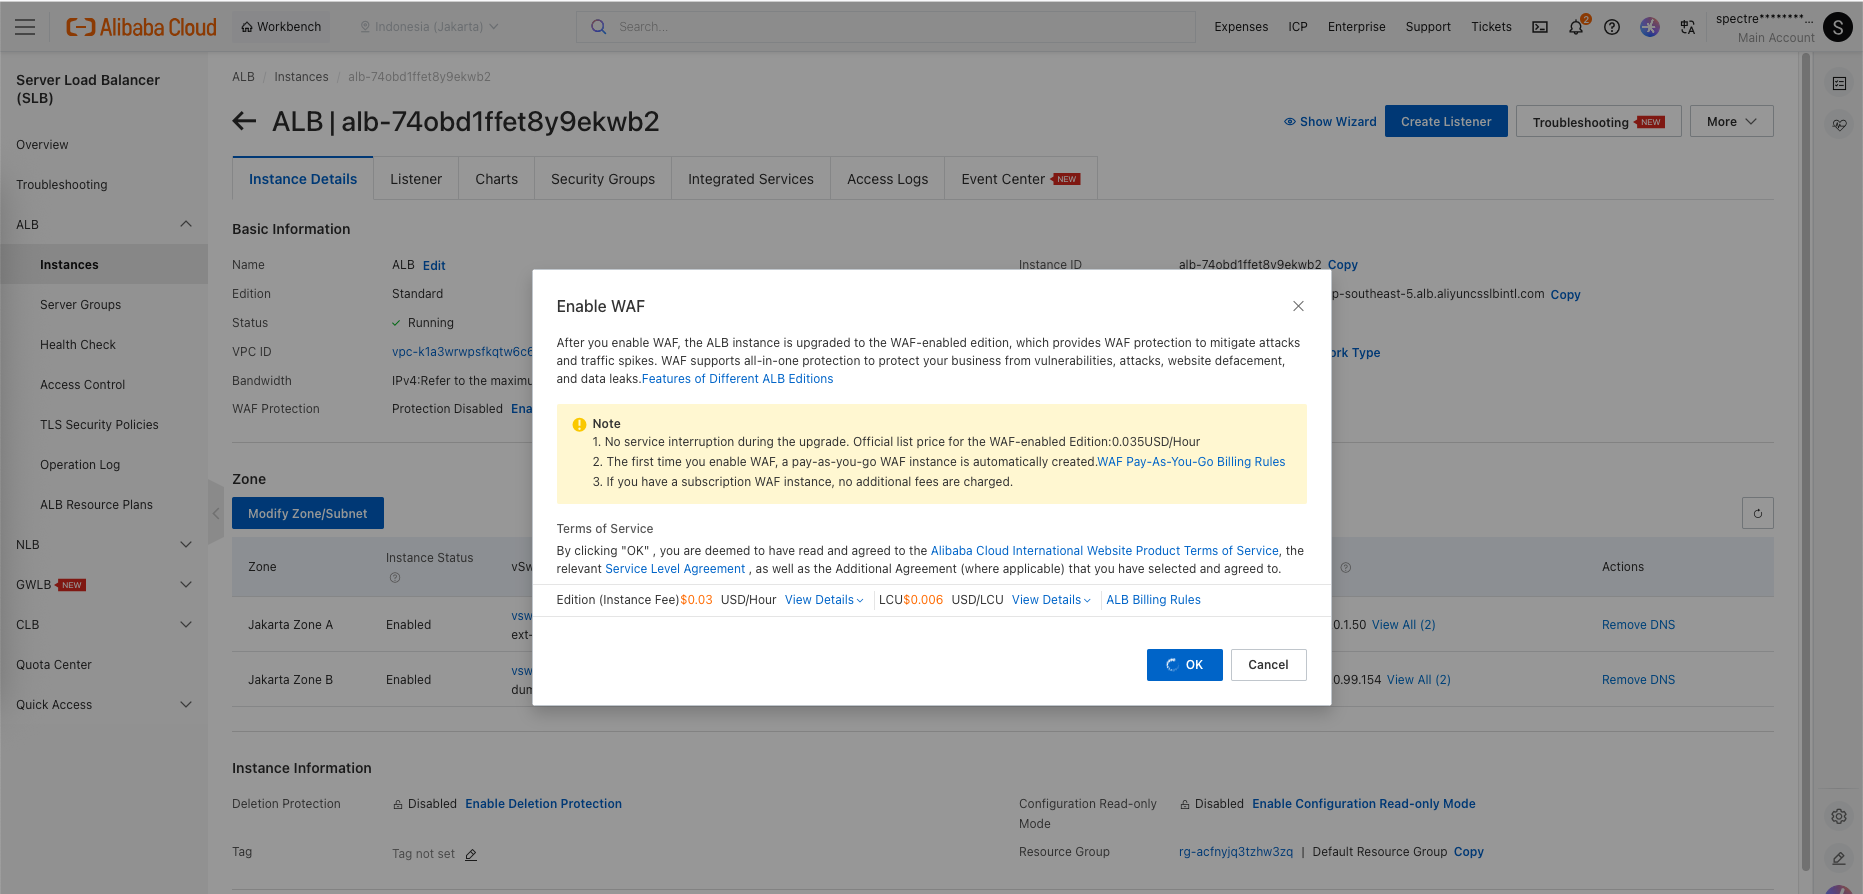Open the Cloud Shell terminal icon

coord(1540,27)
